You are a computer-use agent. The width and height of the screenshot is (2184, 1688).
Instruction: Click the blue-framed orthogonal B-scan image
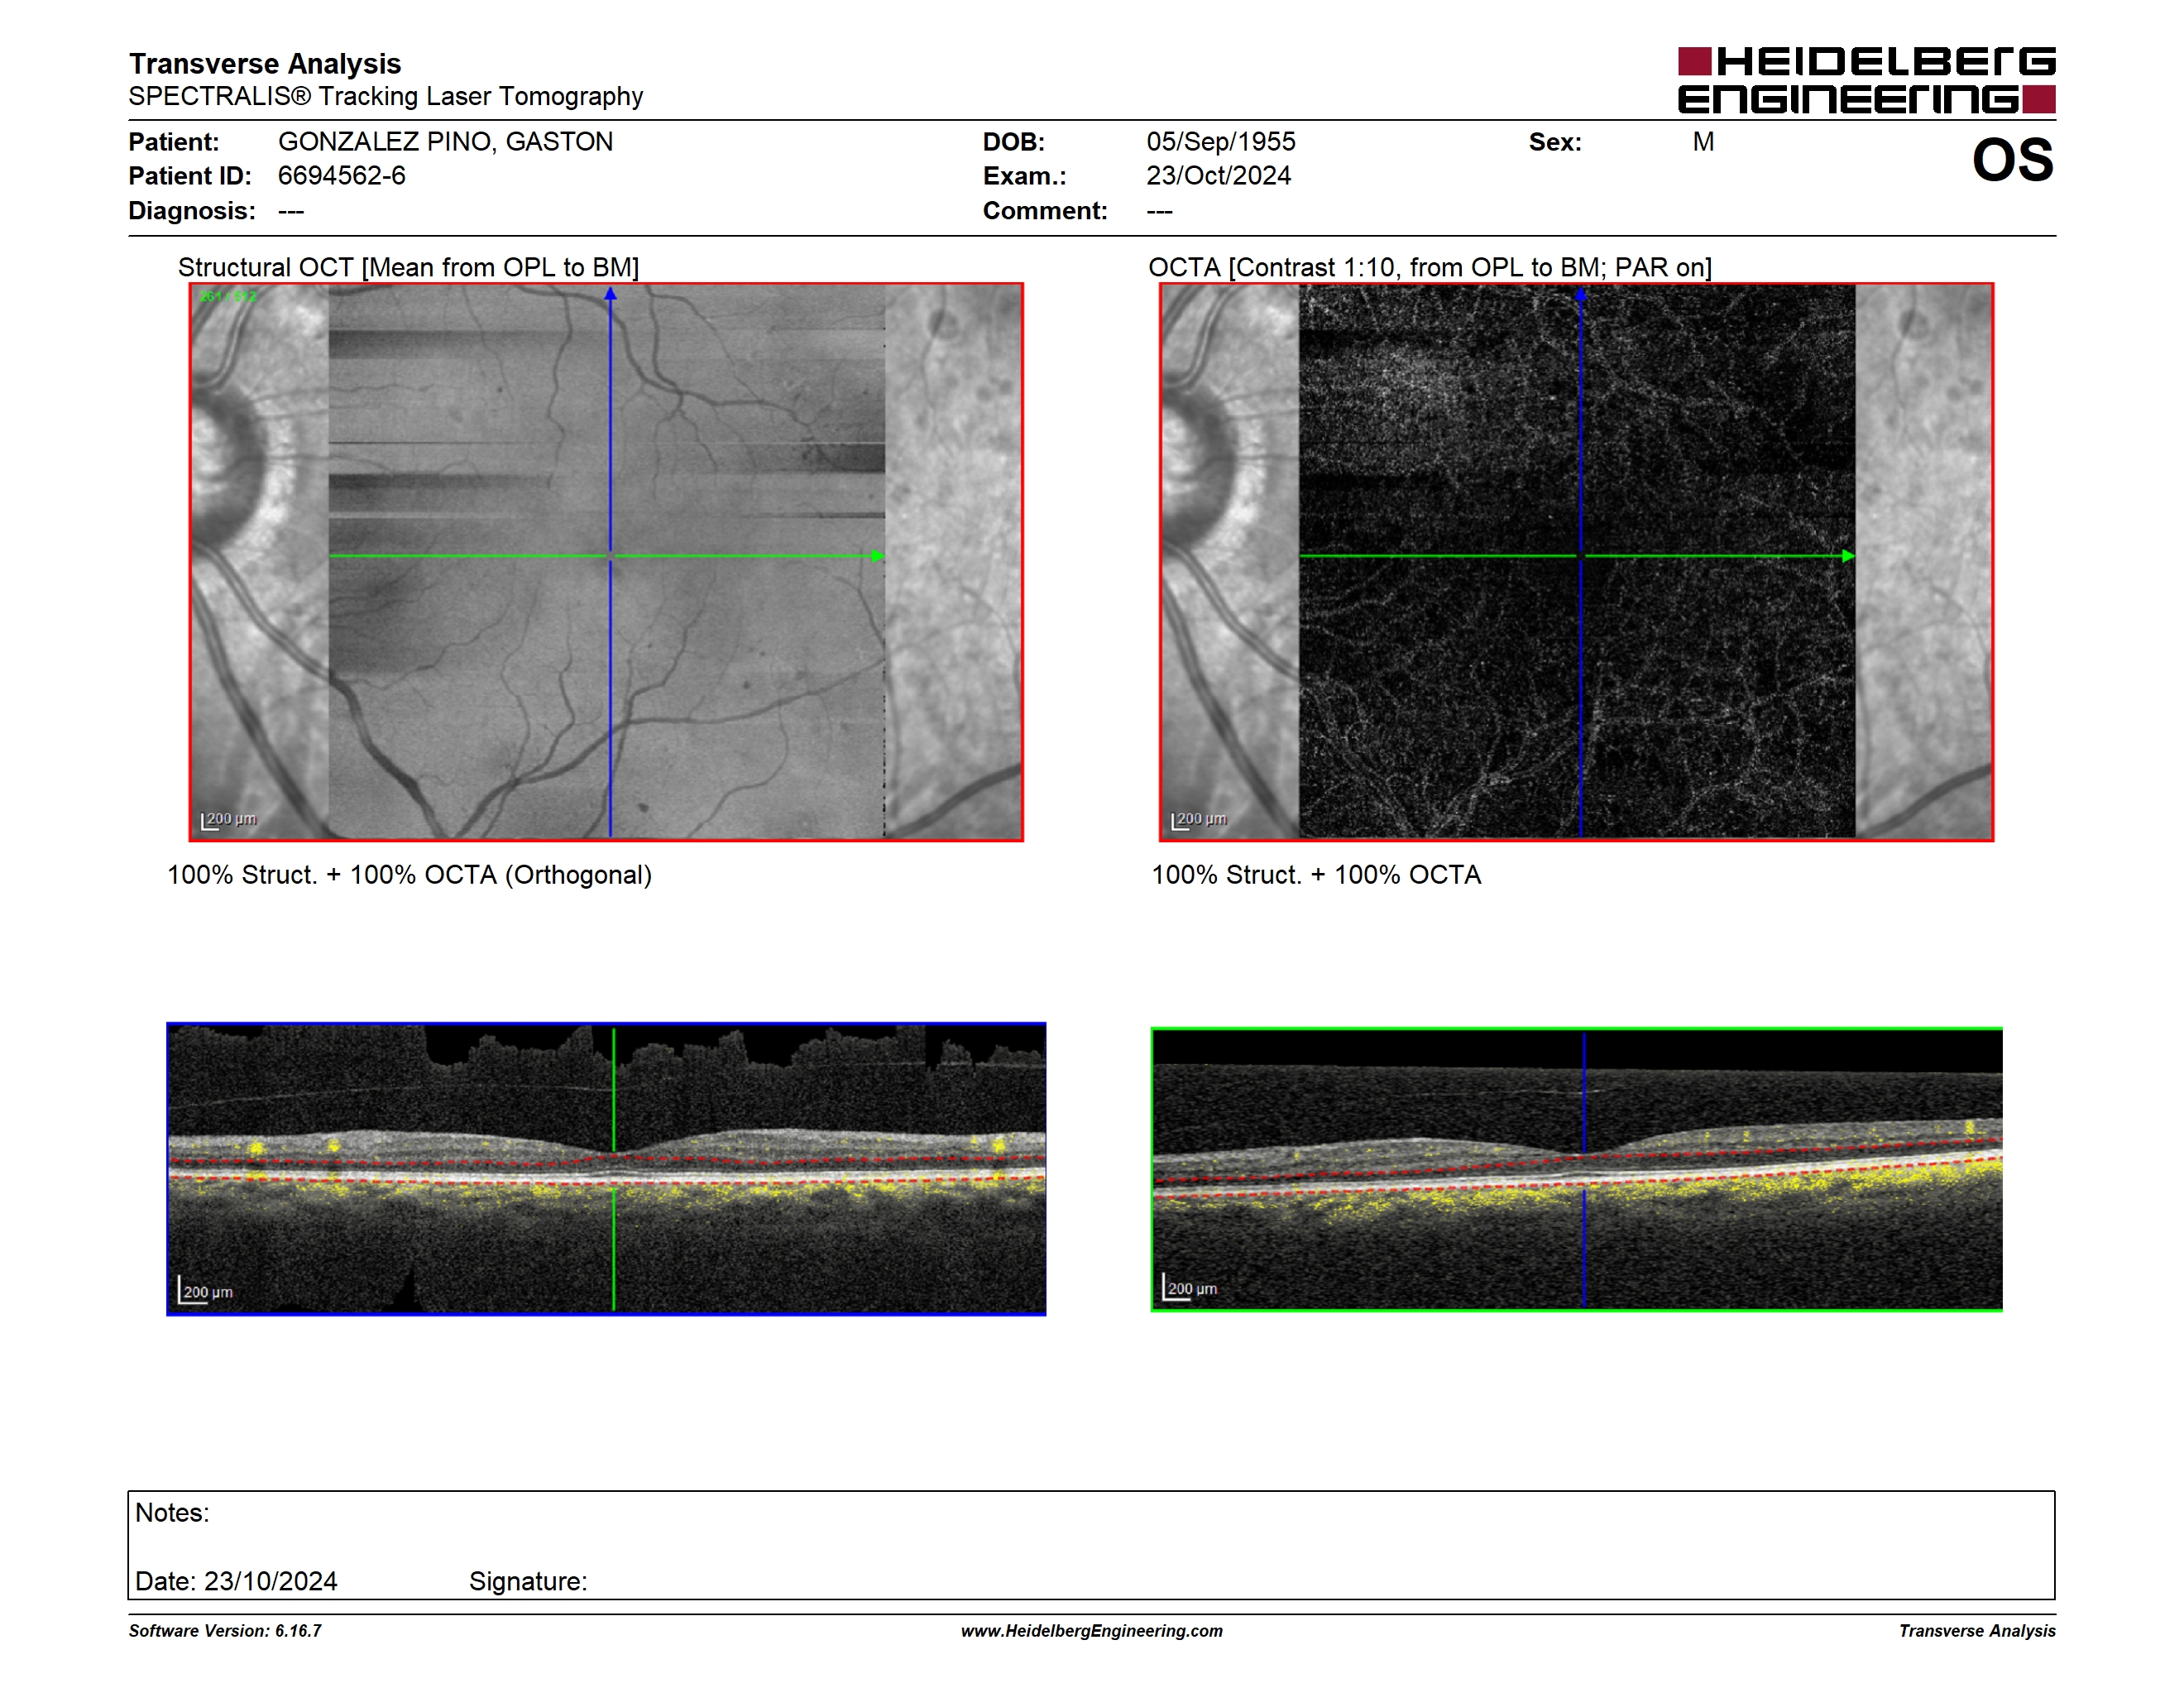coord(606,1168)
